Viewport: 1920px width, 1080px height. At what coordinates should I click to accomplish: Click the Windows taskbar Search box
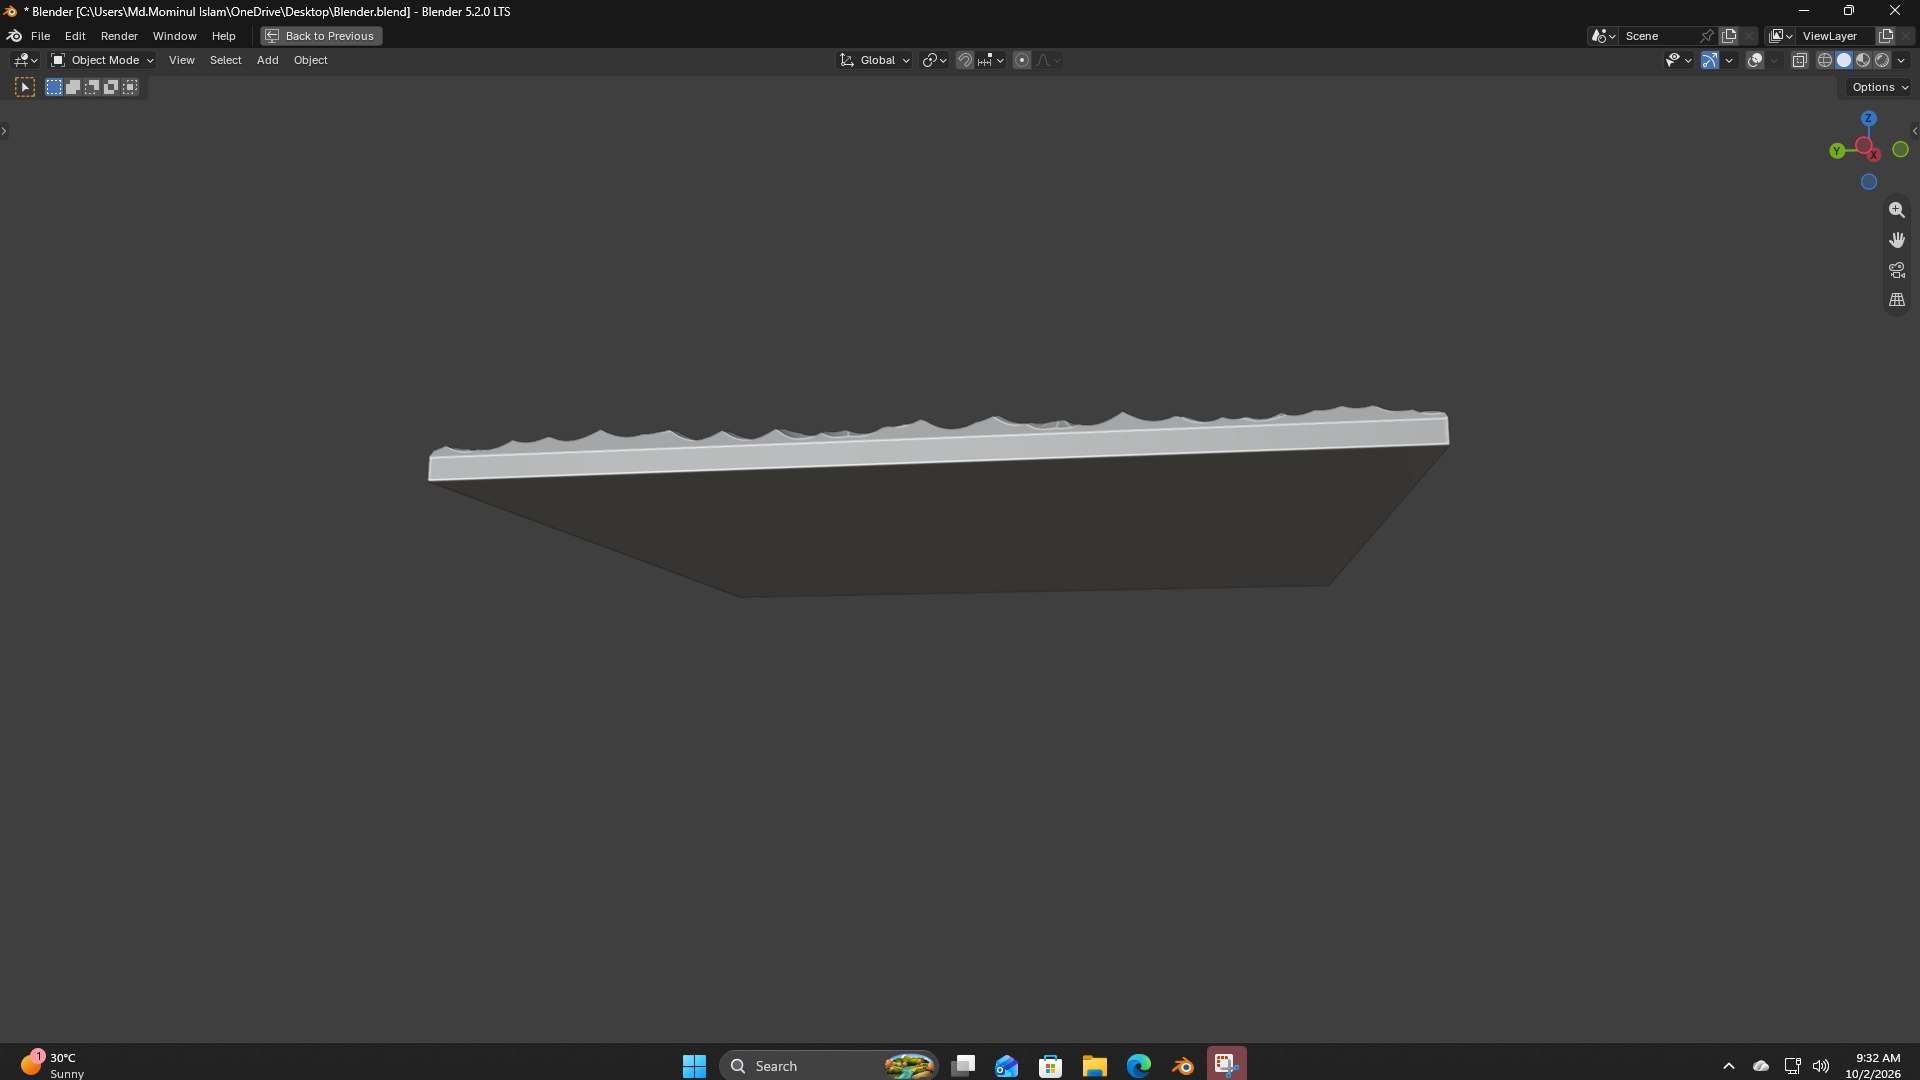point(829,1066)
